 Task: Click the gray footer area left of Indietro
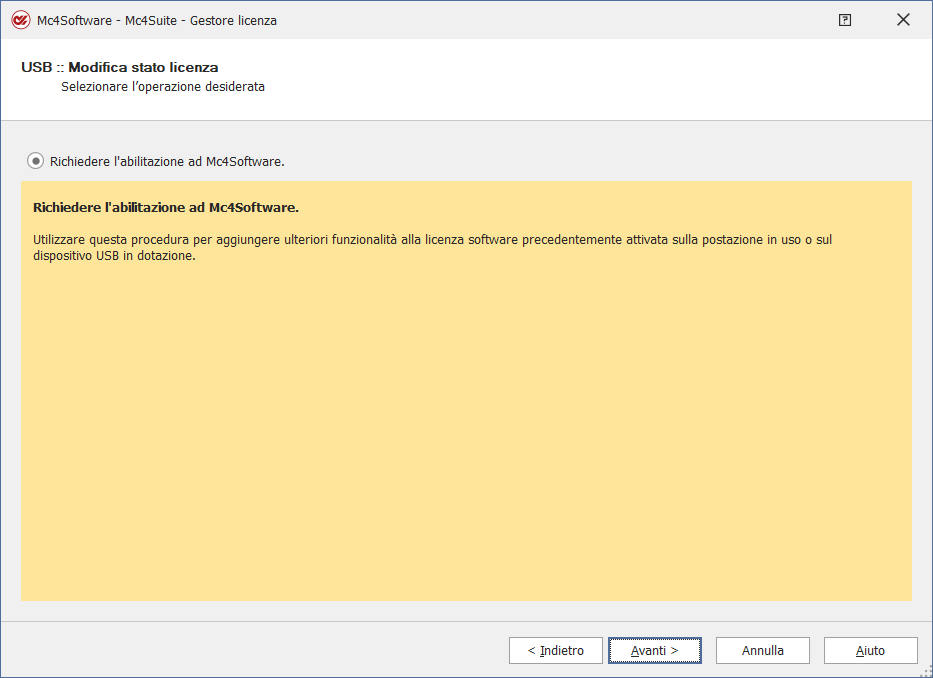coord(250,650)
